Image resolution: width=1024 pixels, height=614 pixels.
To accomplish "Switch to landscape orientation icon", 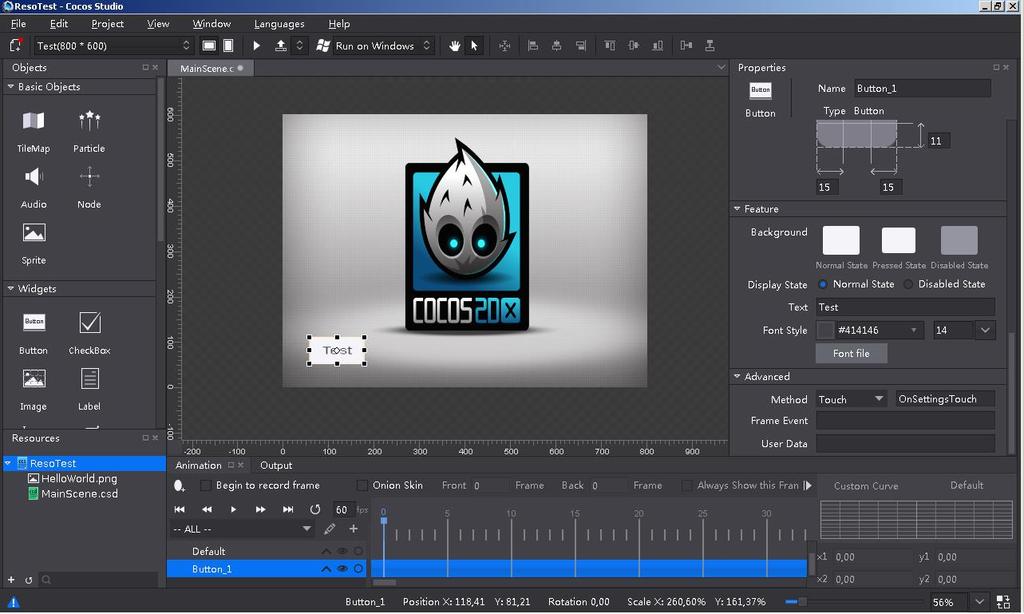I will tap(209, 46).
